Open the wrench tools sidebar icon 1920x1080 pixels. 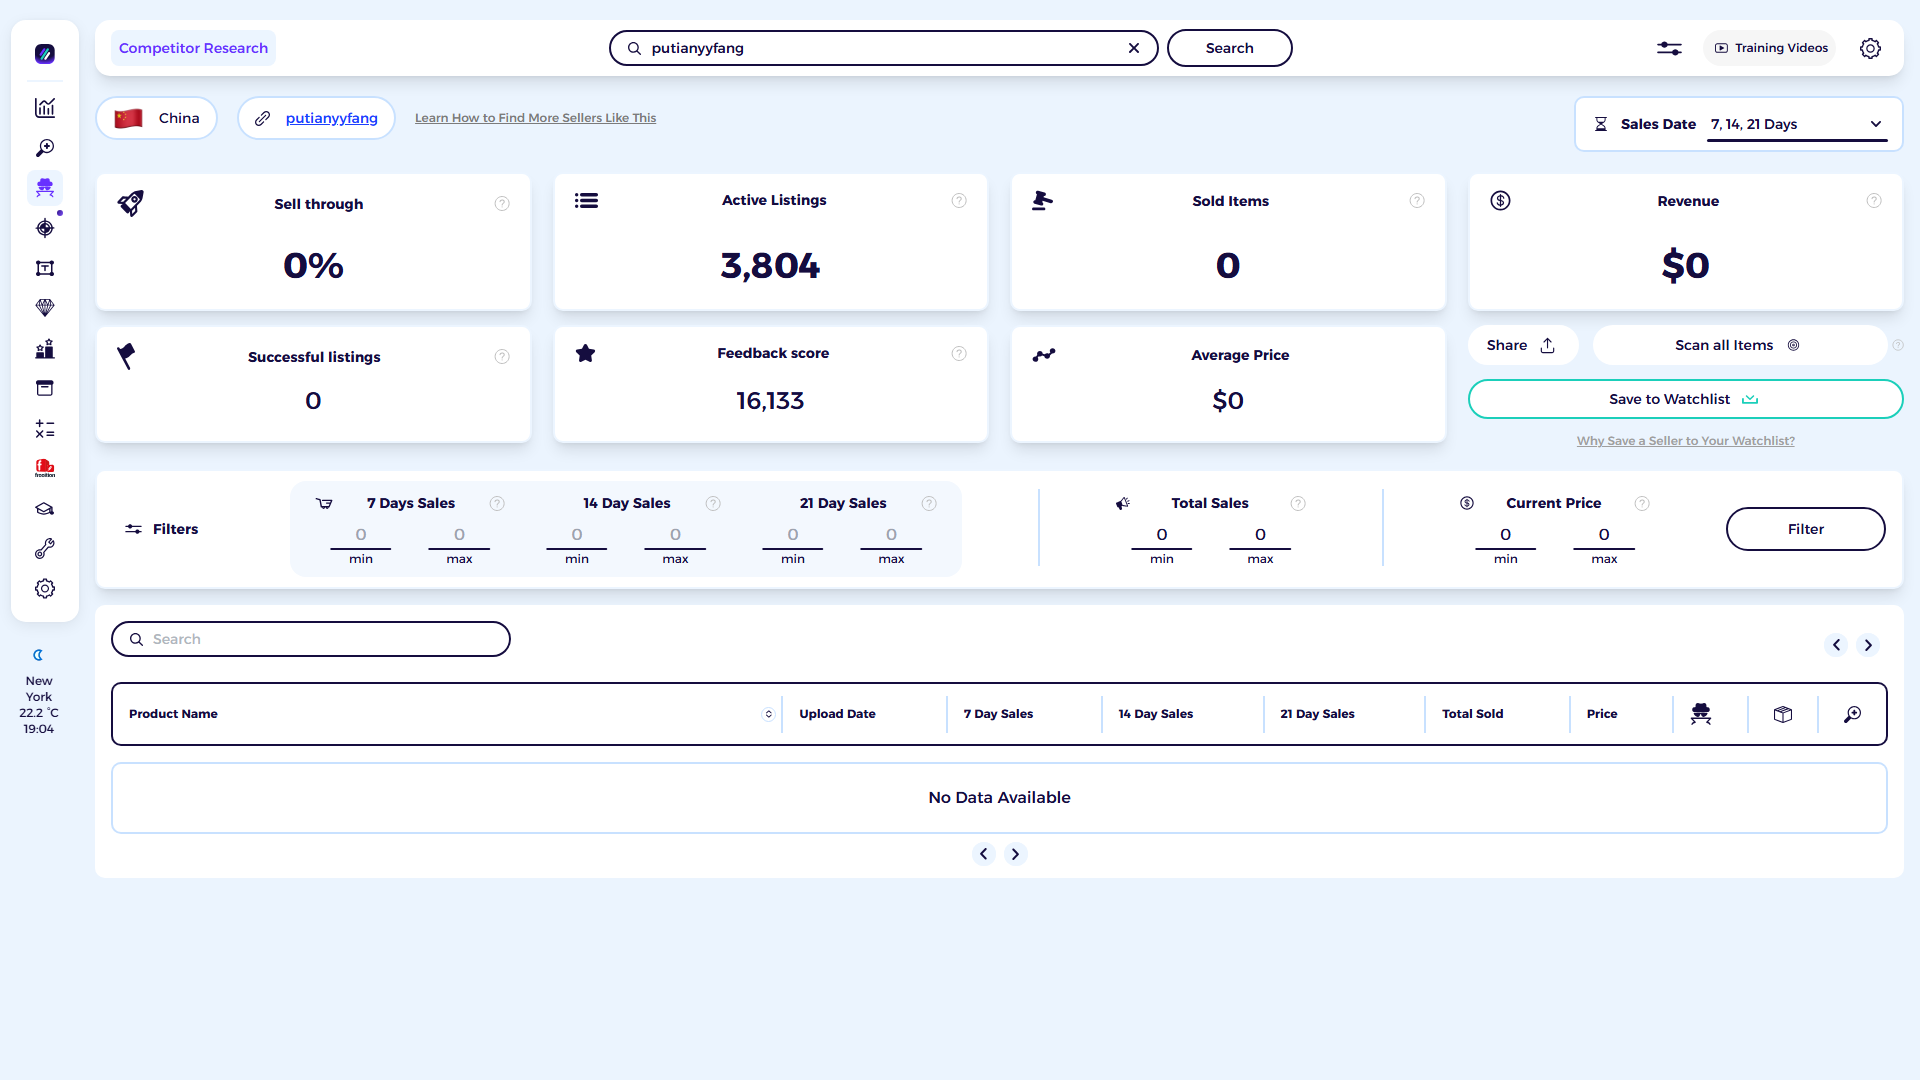tap(45, 549)
